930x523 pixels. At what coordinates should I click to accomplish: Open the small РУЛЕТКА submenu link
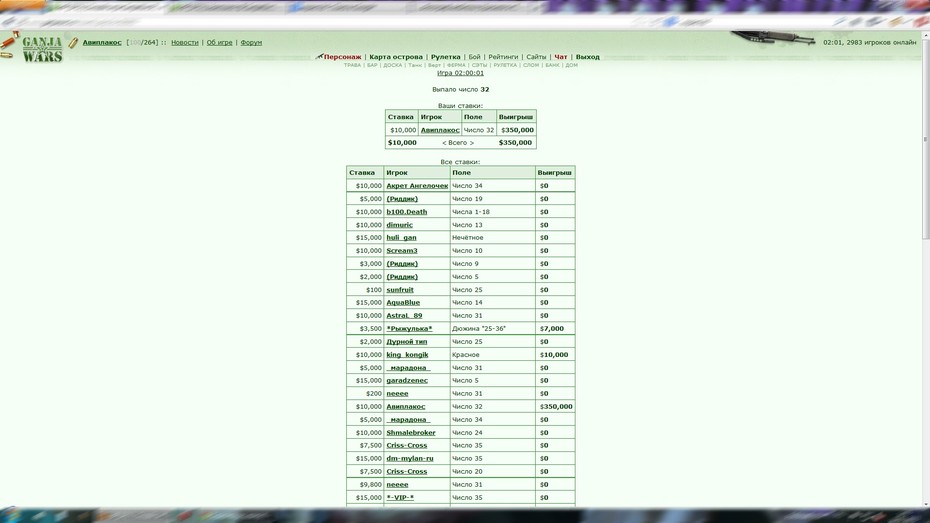505,65
